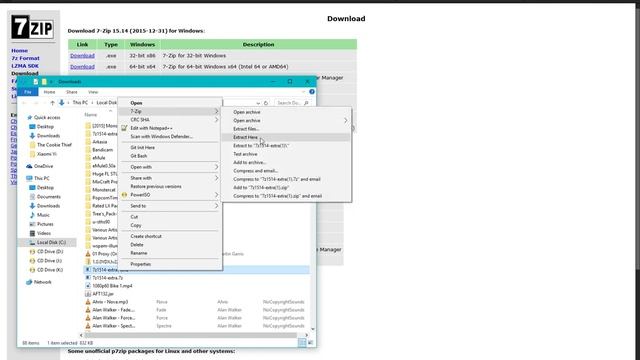This screenshot has width=640, height=360.
Task: Select Properties in context menu
Action: click(x=170, y=264)
